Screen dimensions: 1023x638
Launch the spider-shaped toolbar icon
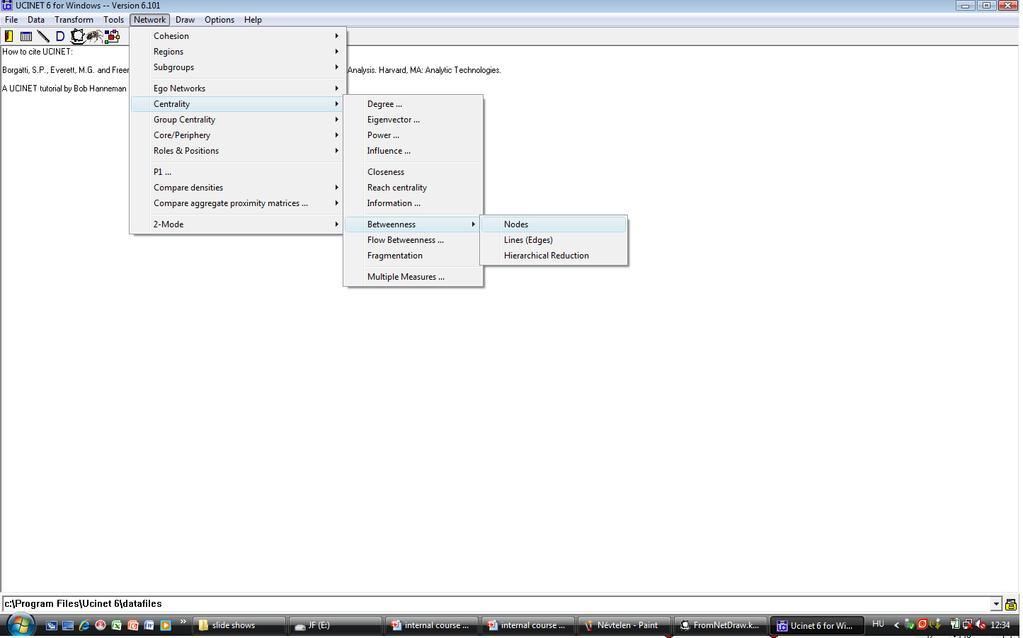click(95, 37)
